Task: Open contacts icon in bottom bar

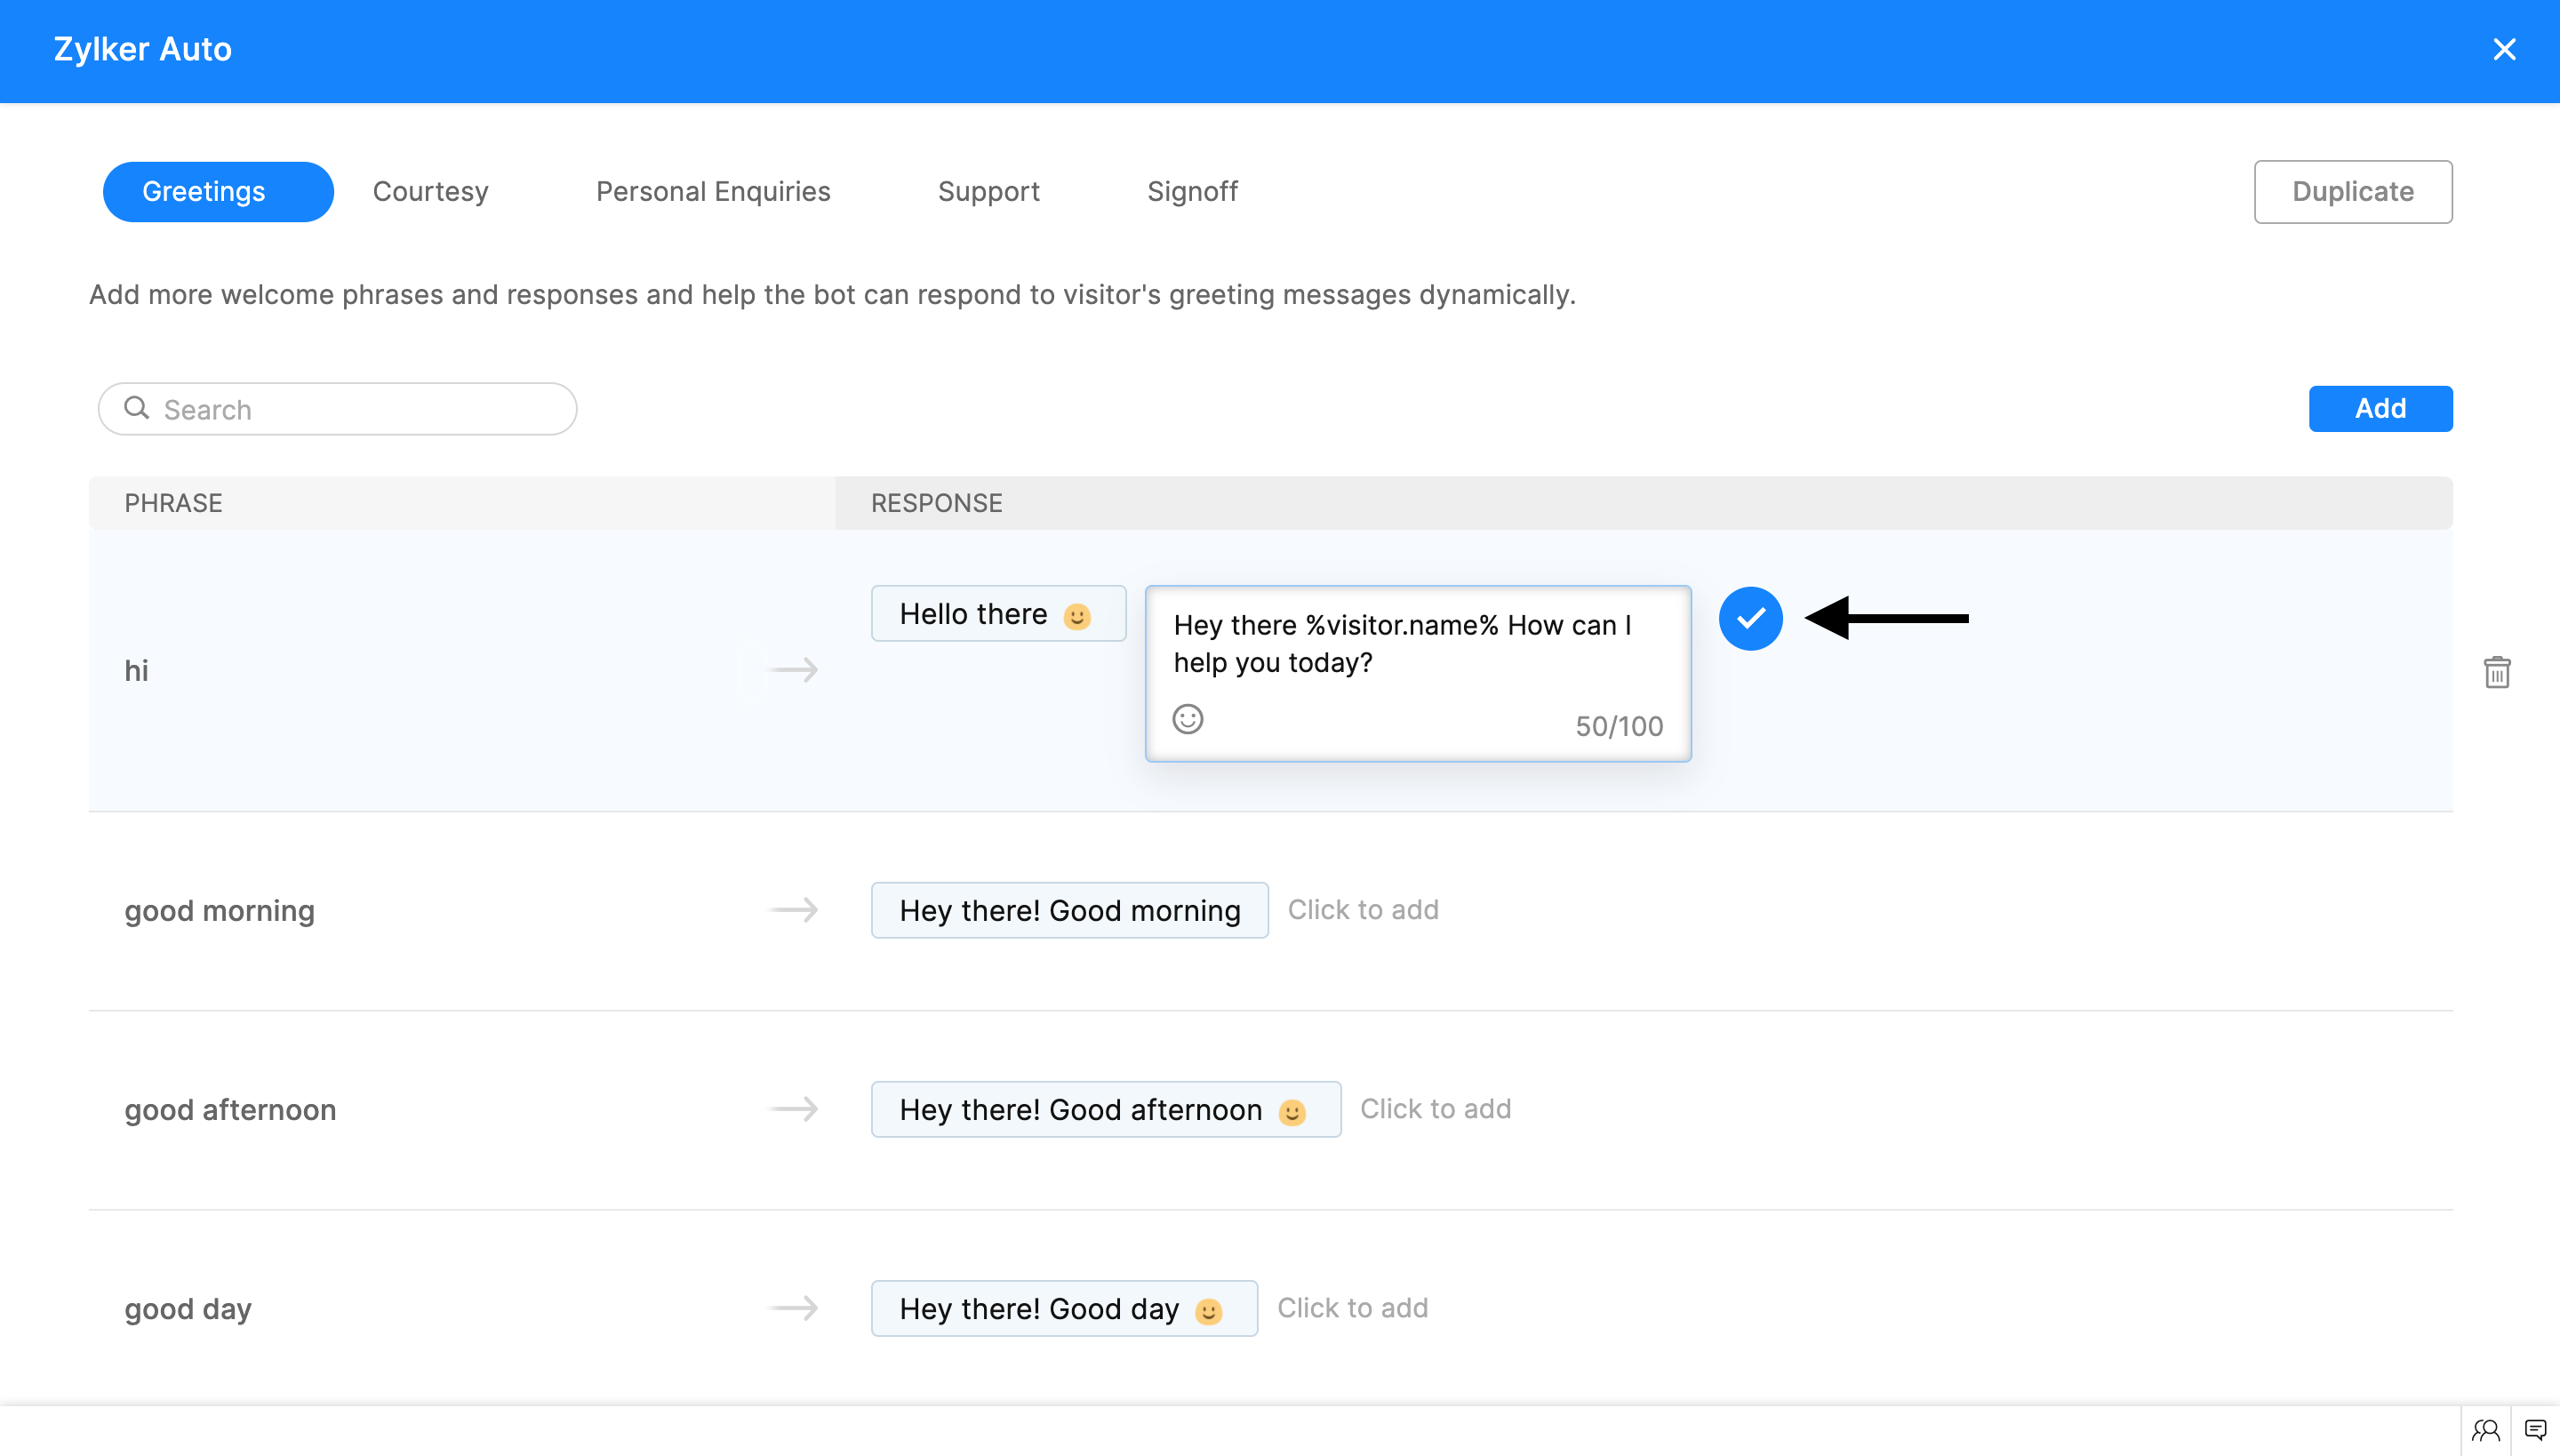Action: [x=2486, y=1430]
